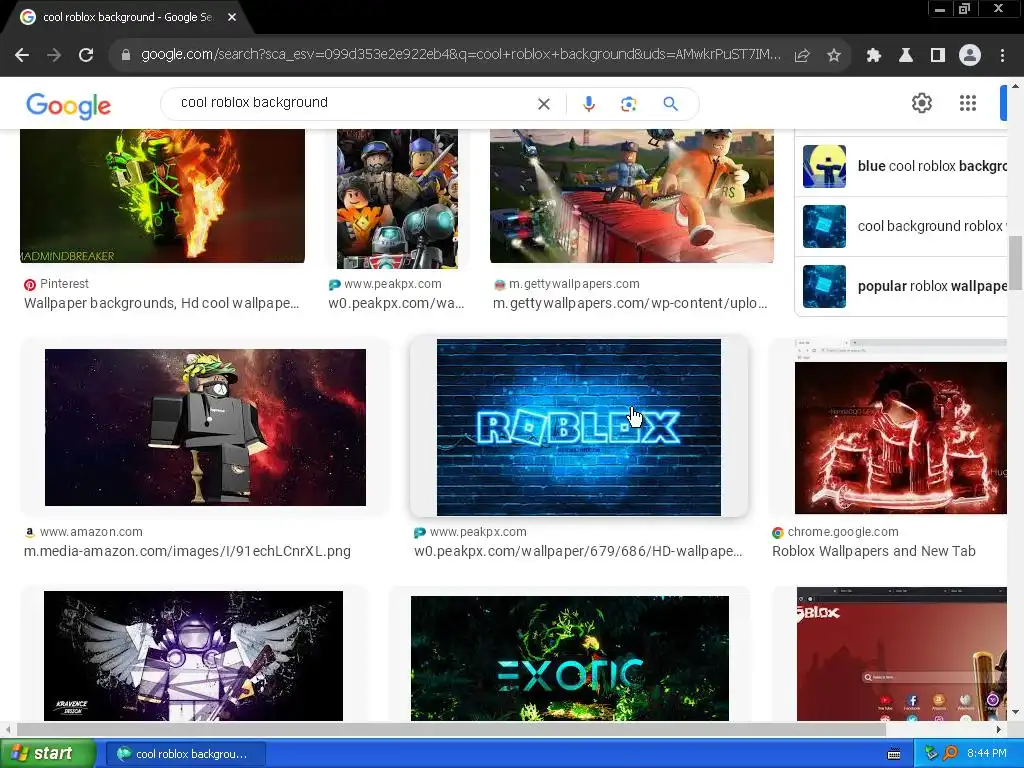This screenshot has width=1024, height=768.
Task: Bookmark this page with star icon
Action: tap(834, 56)
